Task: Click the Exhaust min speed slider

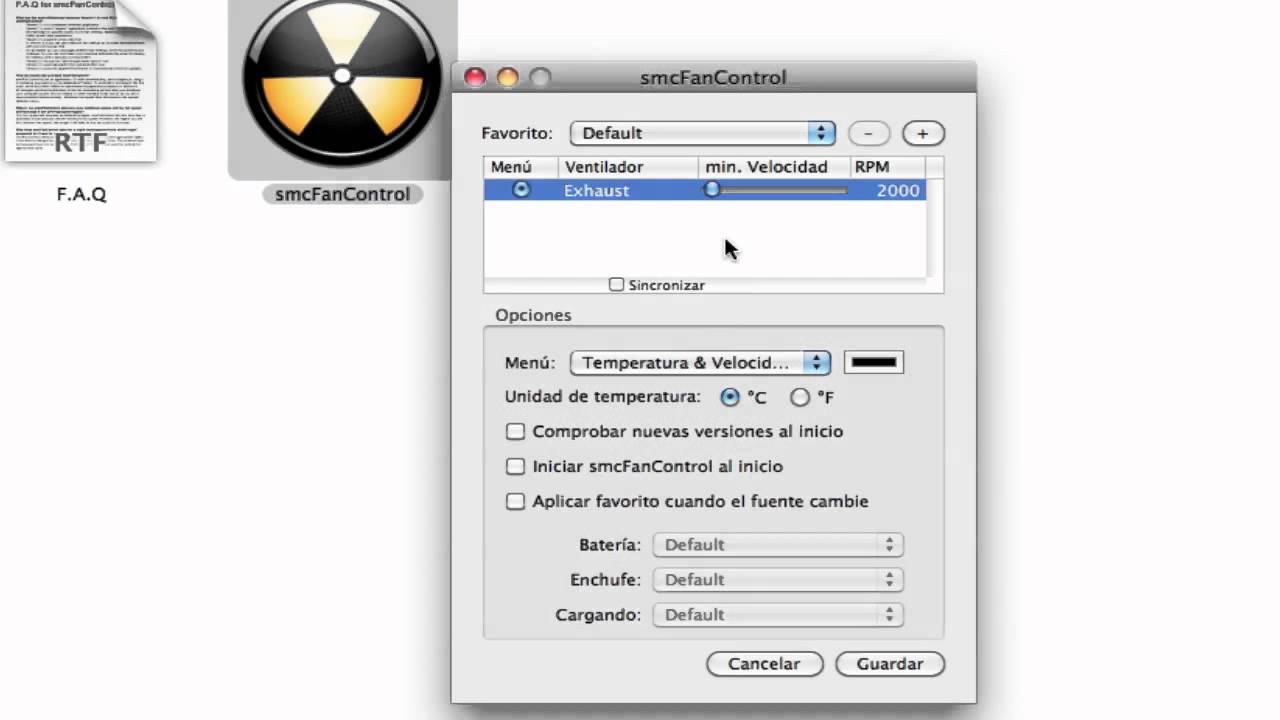Action: (x=776, y=189)
